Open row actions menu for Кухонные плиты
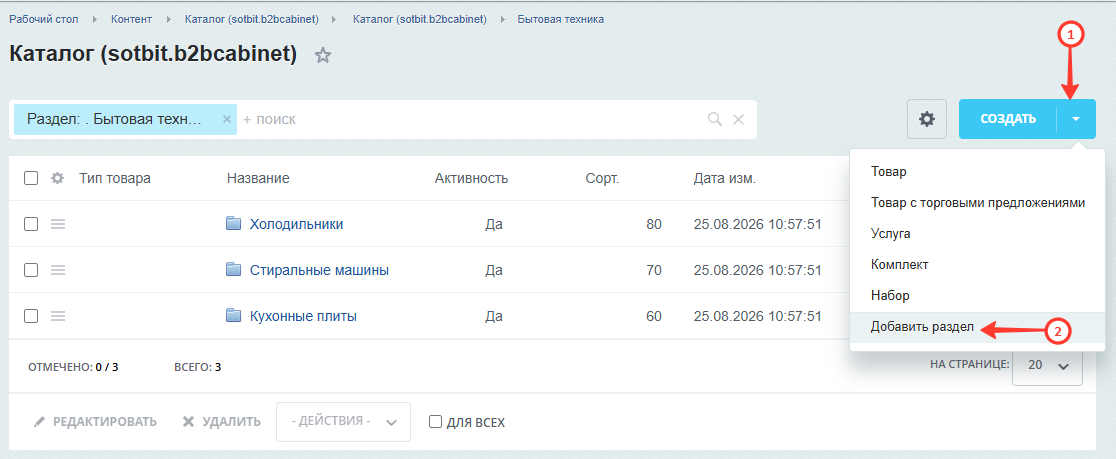Image resolution: width=1116 pixels, height=459 pixels. pyautogui.click(x=58, y=316)
